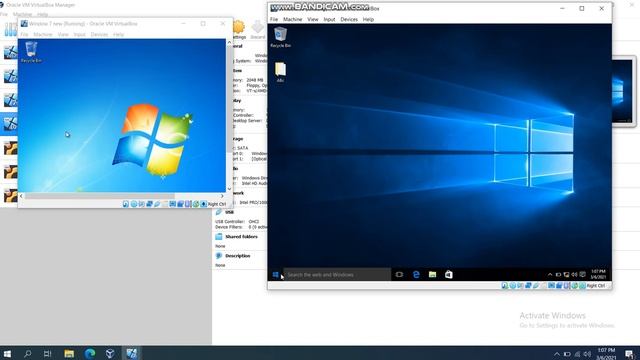Open Action Center in Windows 10 guest tray

pyautogui.click(x=582, y=275)
